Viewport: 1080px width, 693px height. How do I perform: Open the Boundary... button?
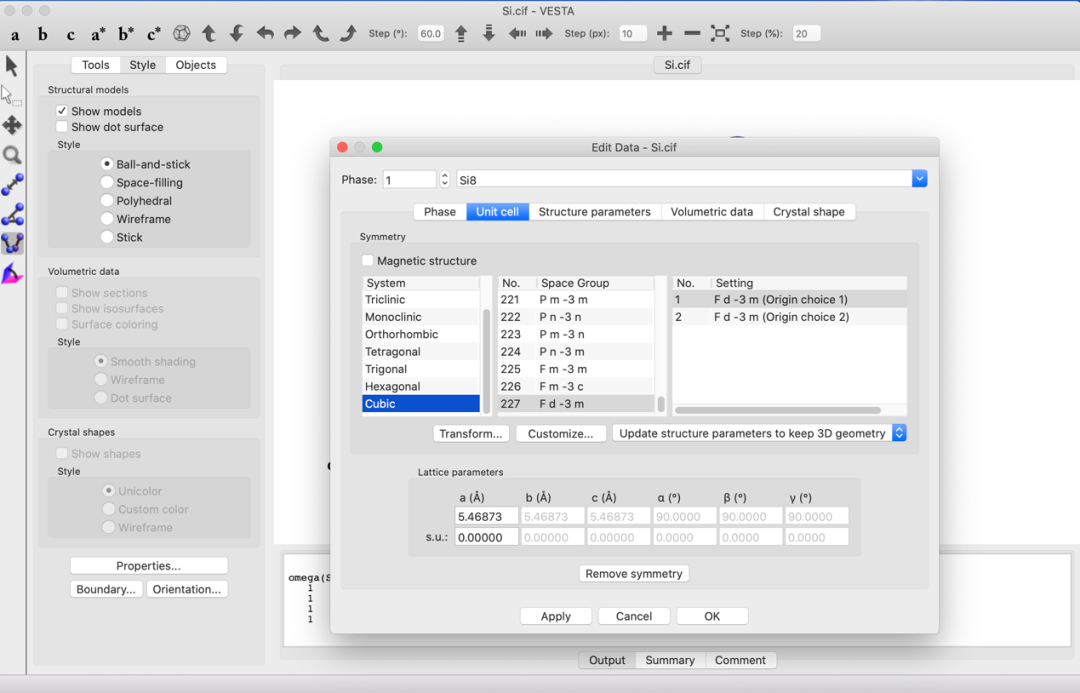point(106,589)
